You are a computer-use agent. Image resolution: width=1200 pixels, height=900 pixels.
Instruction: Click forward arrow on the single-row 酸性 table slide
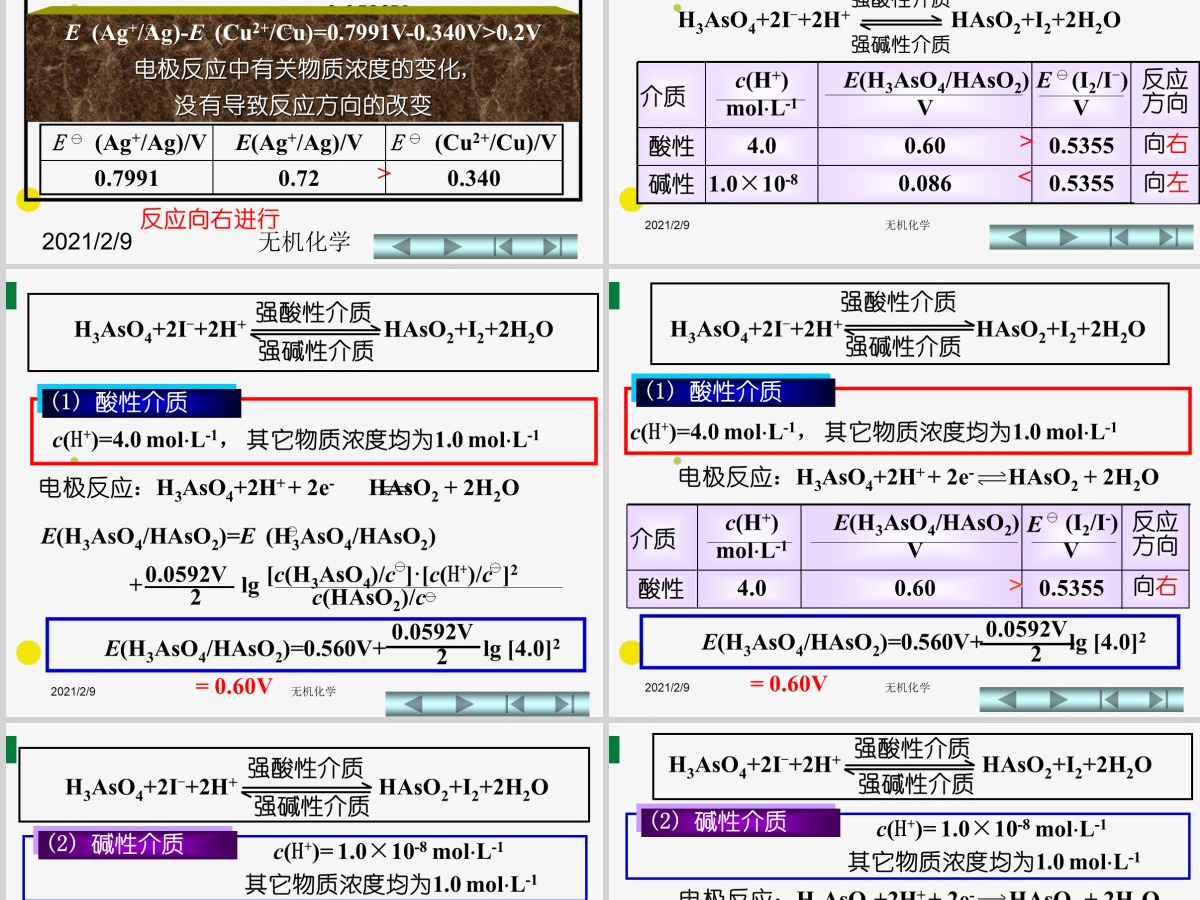1057,699
